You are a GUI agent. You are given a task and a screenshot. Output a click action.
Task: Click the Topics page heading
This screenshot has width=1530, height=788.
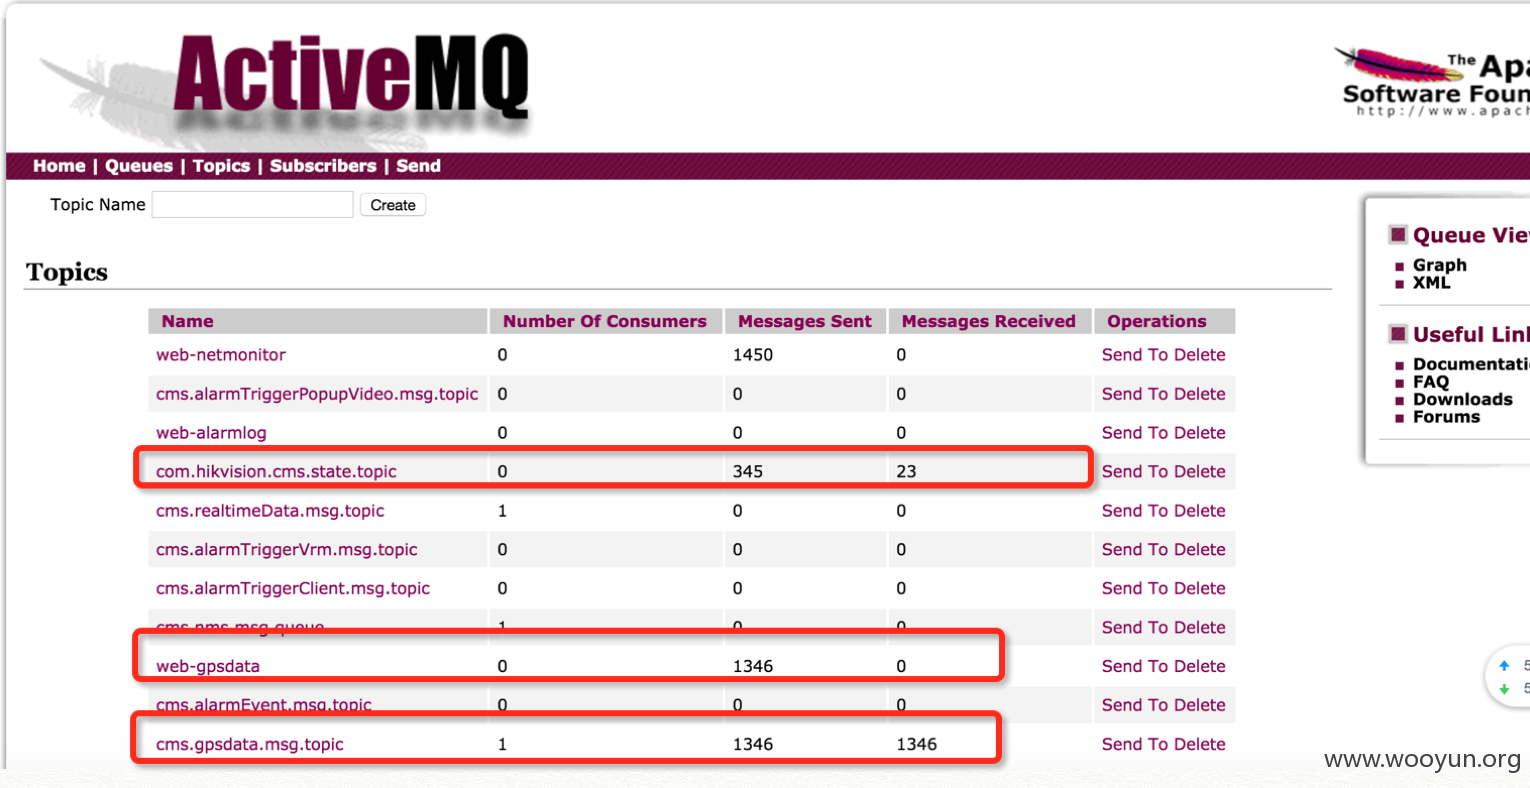tap(67, 272)
